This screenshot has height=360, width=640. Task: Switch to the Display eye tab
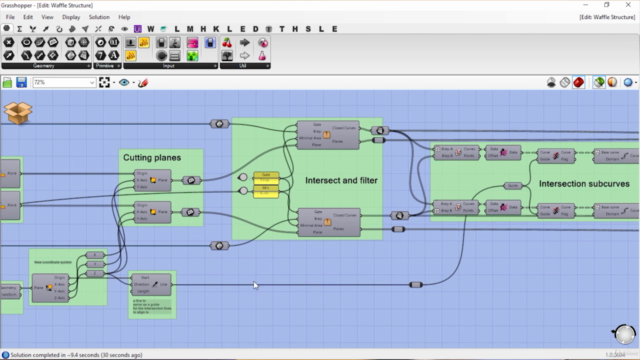click(x=124, y=29)
